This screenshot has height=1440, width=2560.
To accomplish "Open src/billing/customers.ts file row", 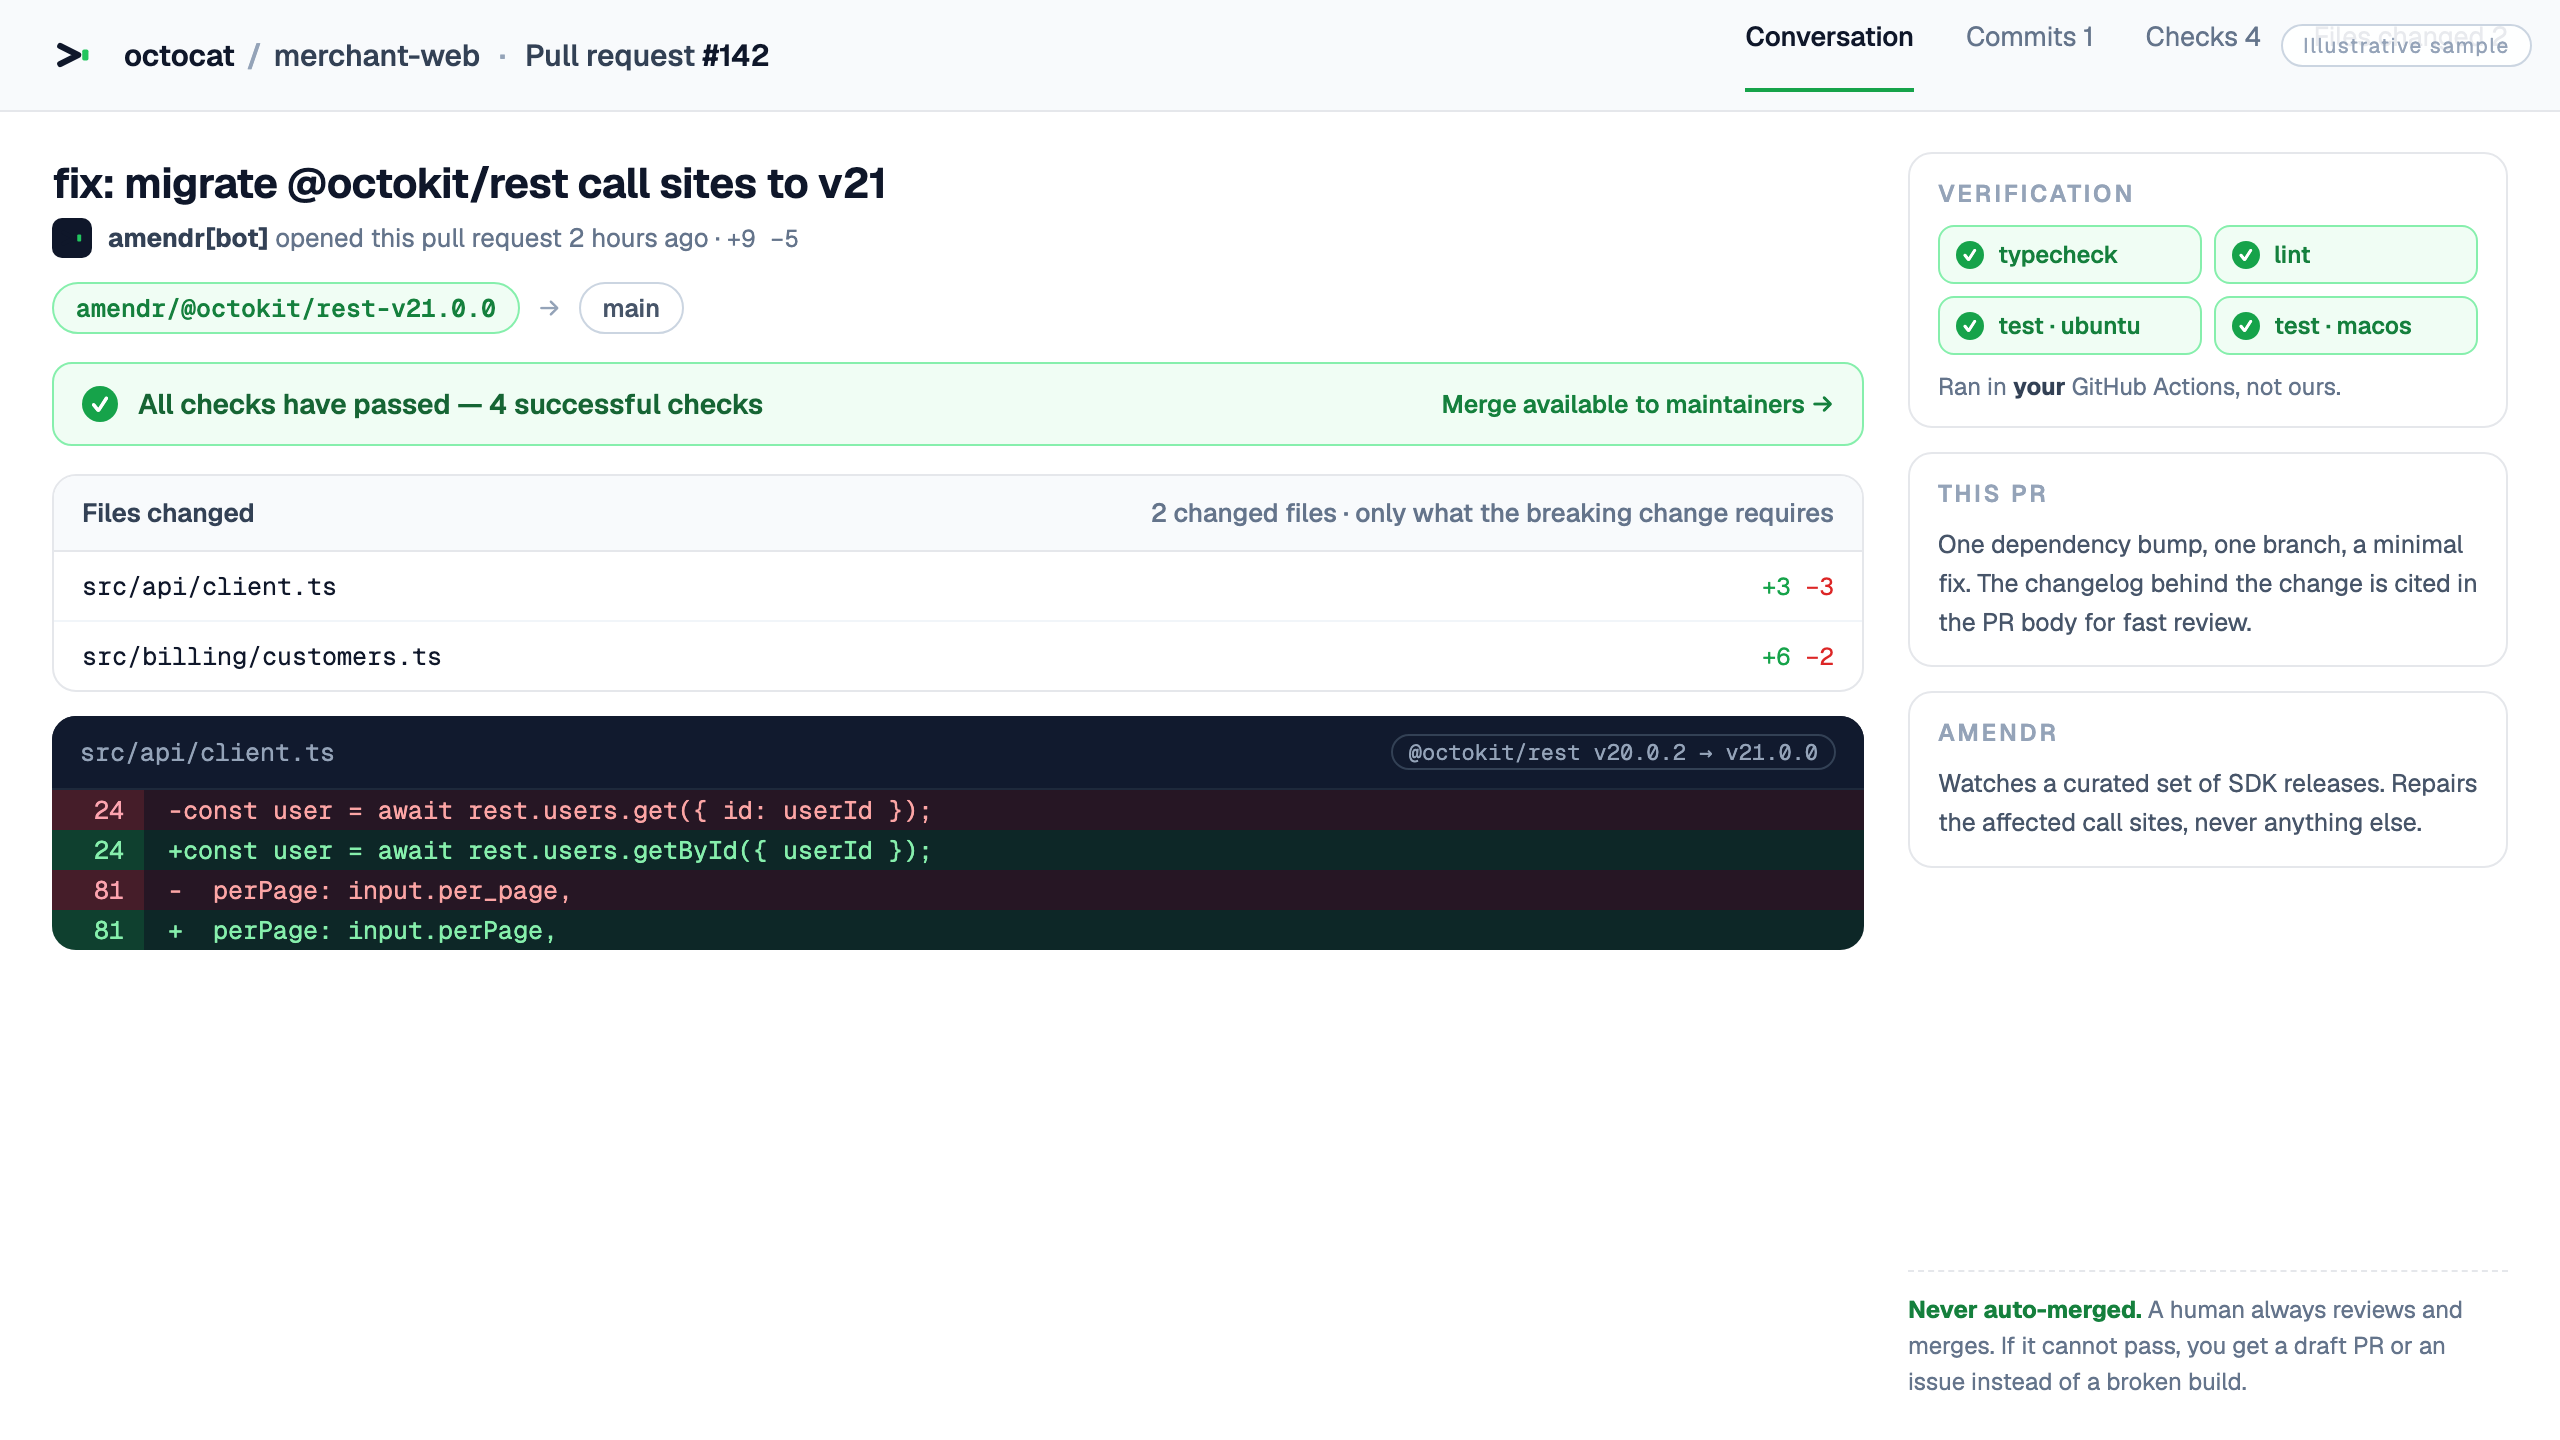I will 958,657.
